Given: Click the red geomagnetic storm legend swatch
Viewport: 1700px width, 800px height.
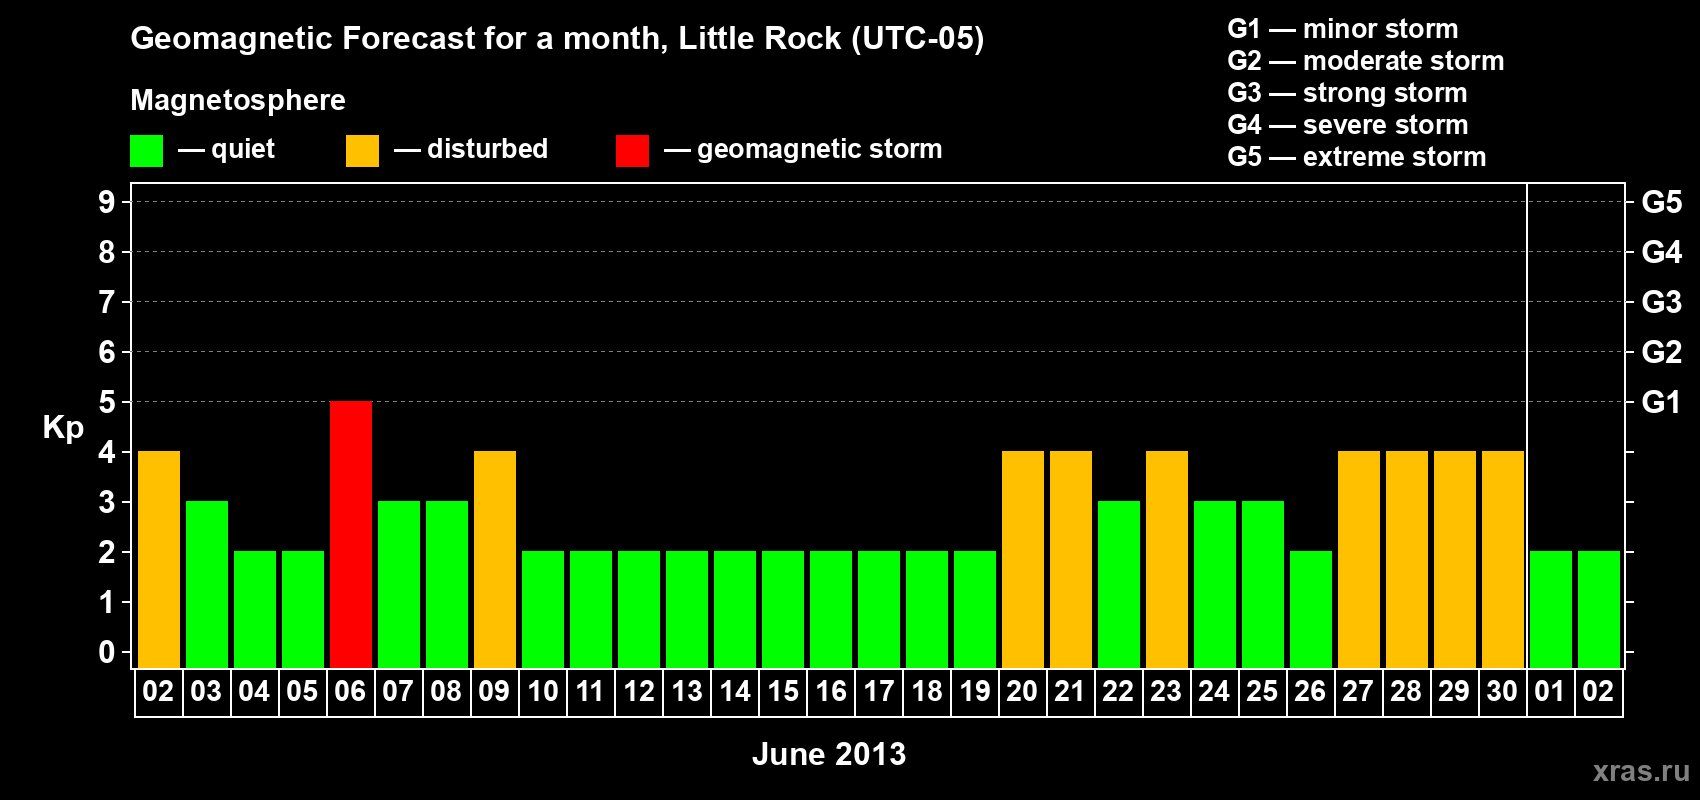Looking at the screenshot, I should point(632,151).
